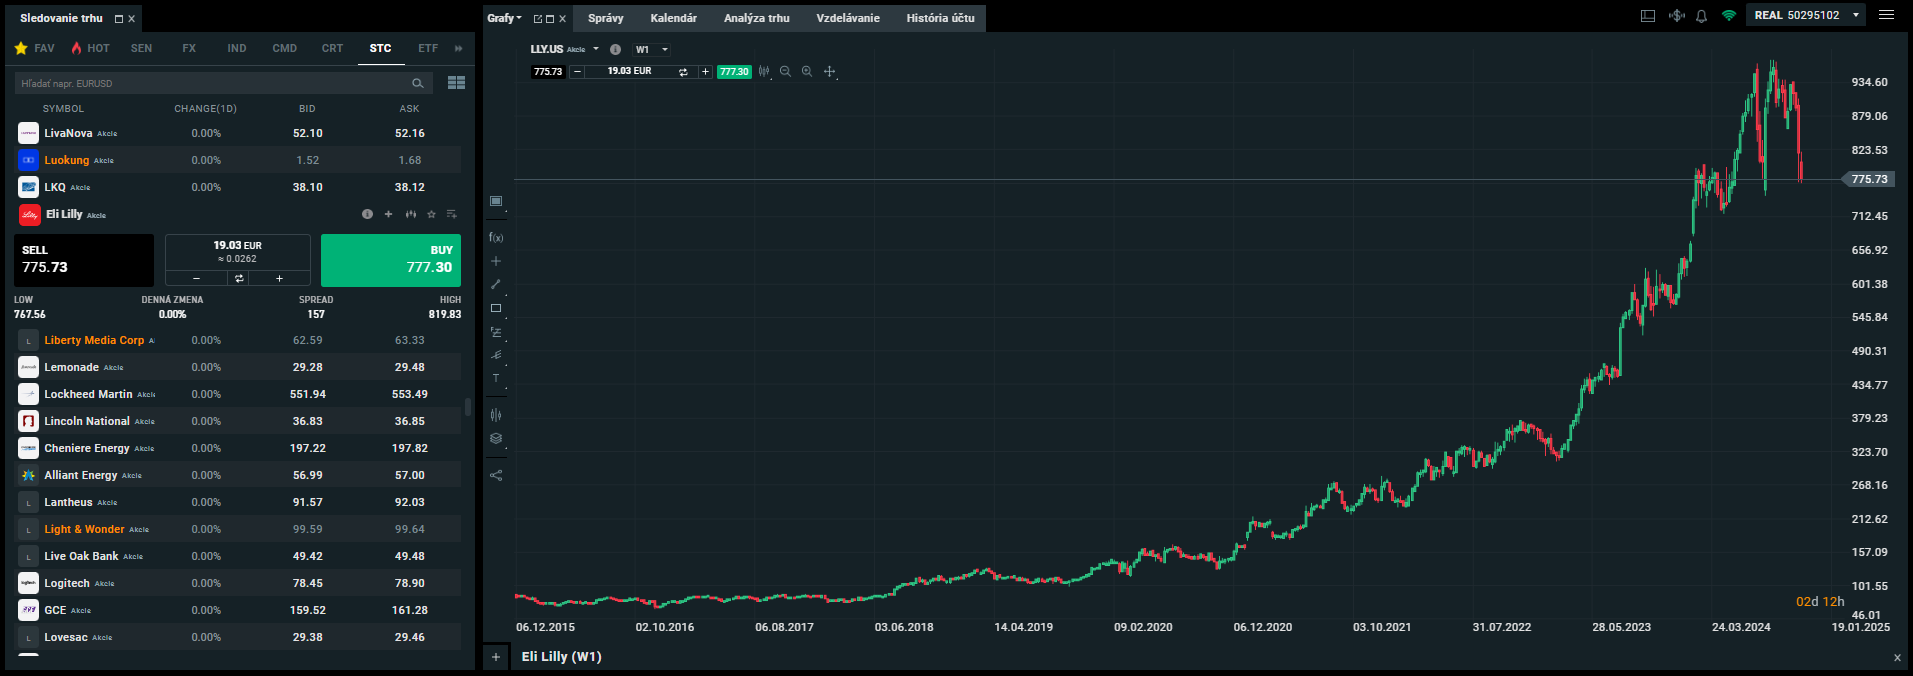Open the f(x) indicators tool
Viewport: 1913px width, 676px height.
(496, 238)
